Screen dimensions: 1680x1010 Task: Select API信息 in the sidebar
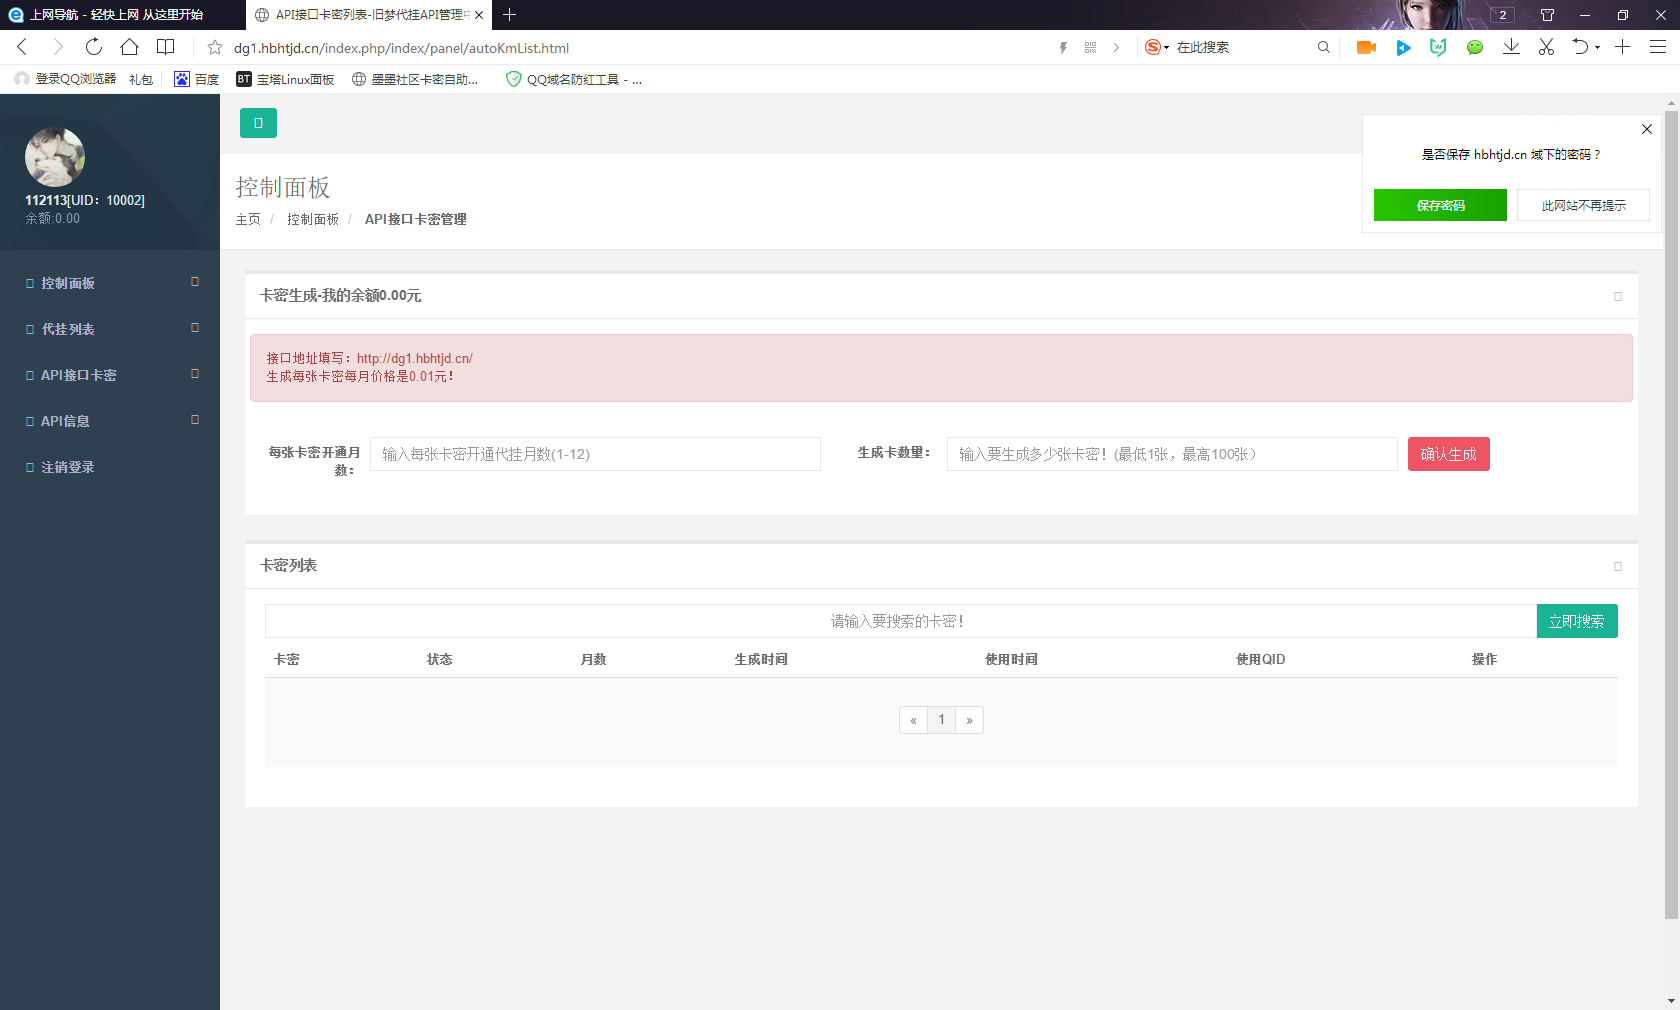click(x=65, y=421)
